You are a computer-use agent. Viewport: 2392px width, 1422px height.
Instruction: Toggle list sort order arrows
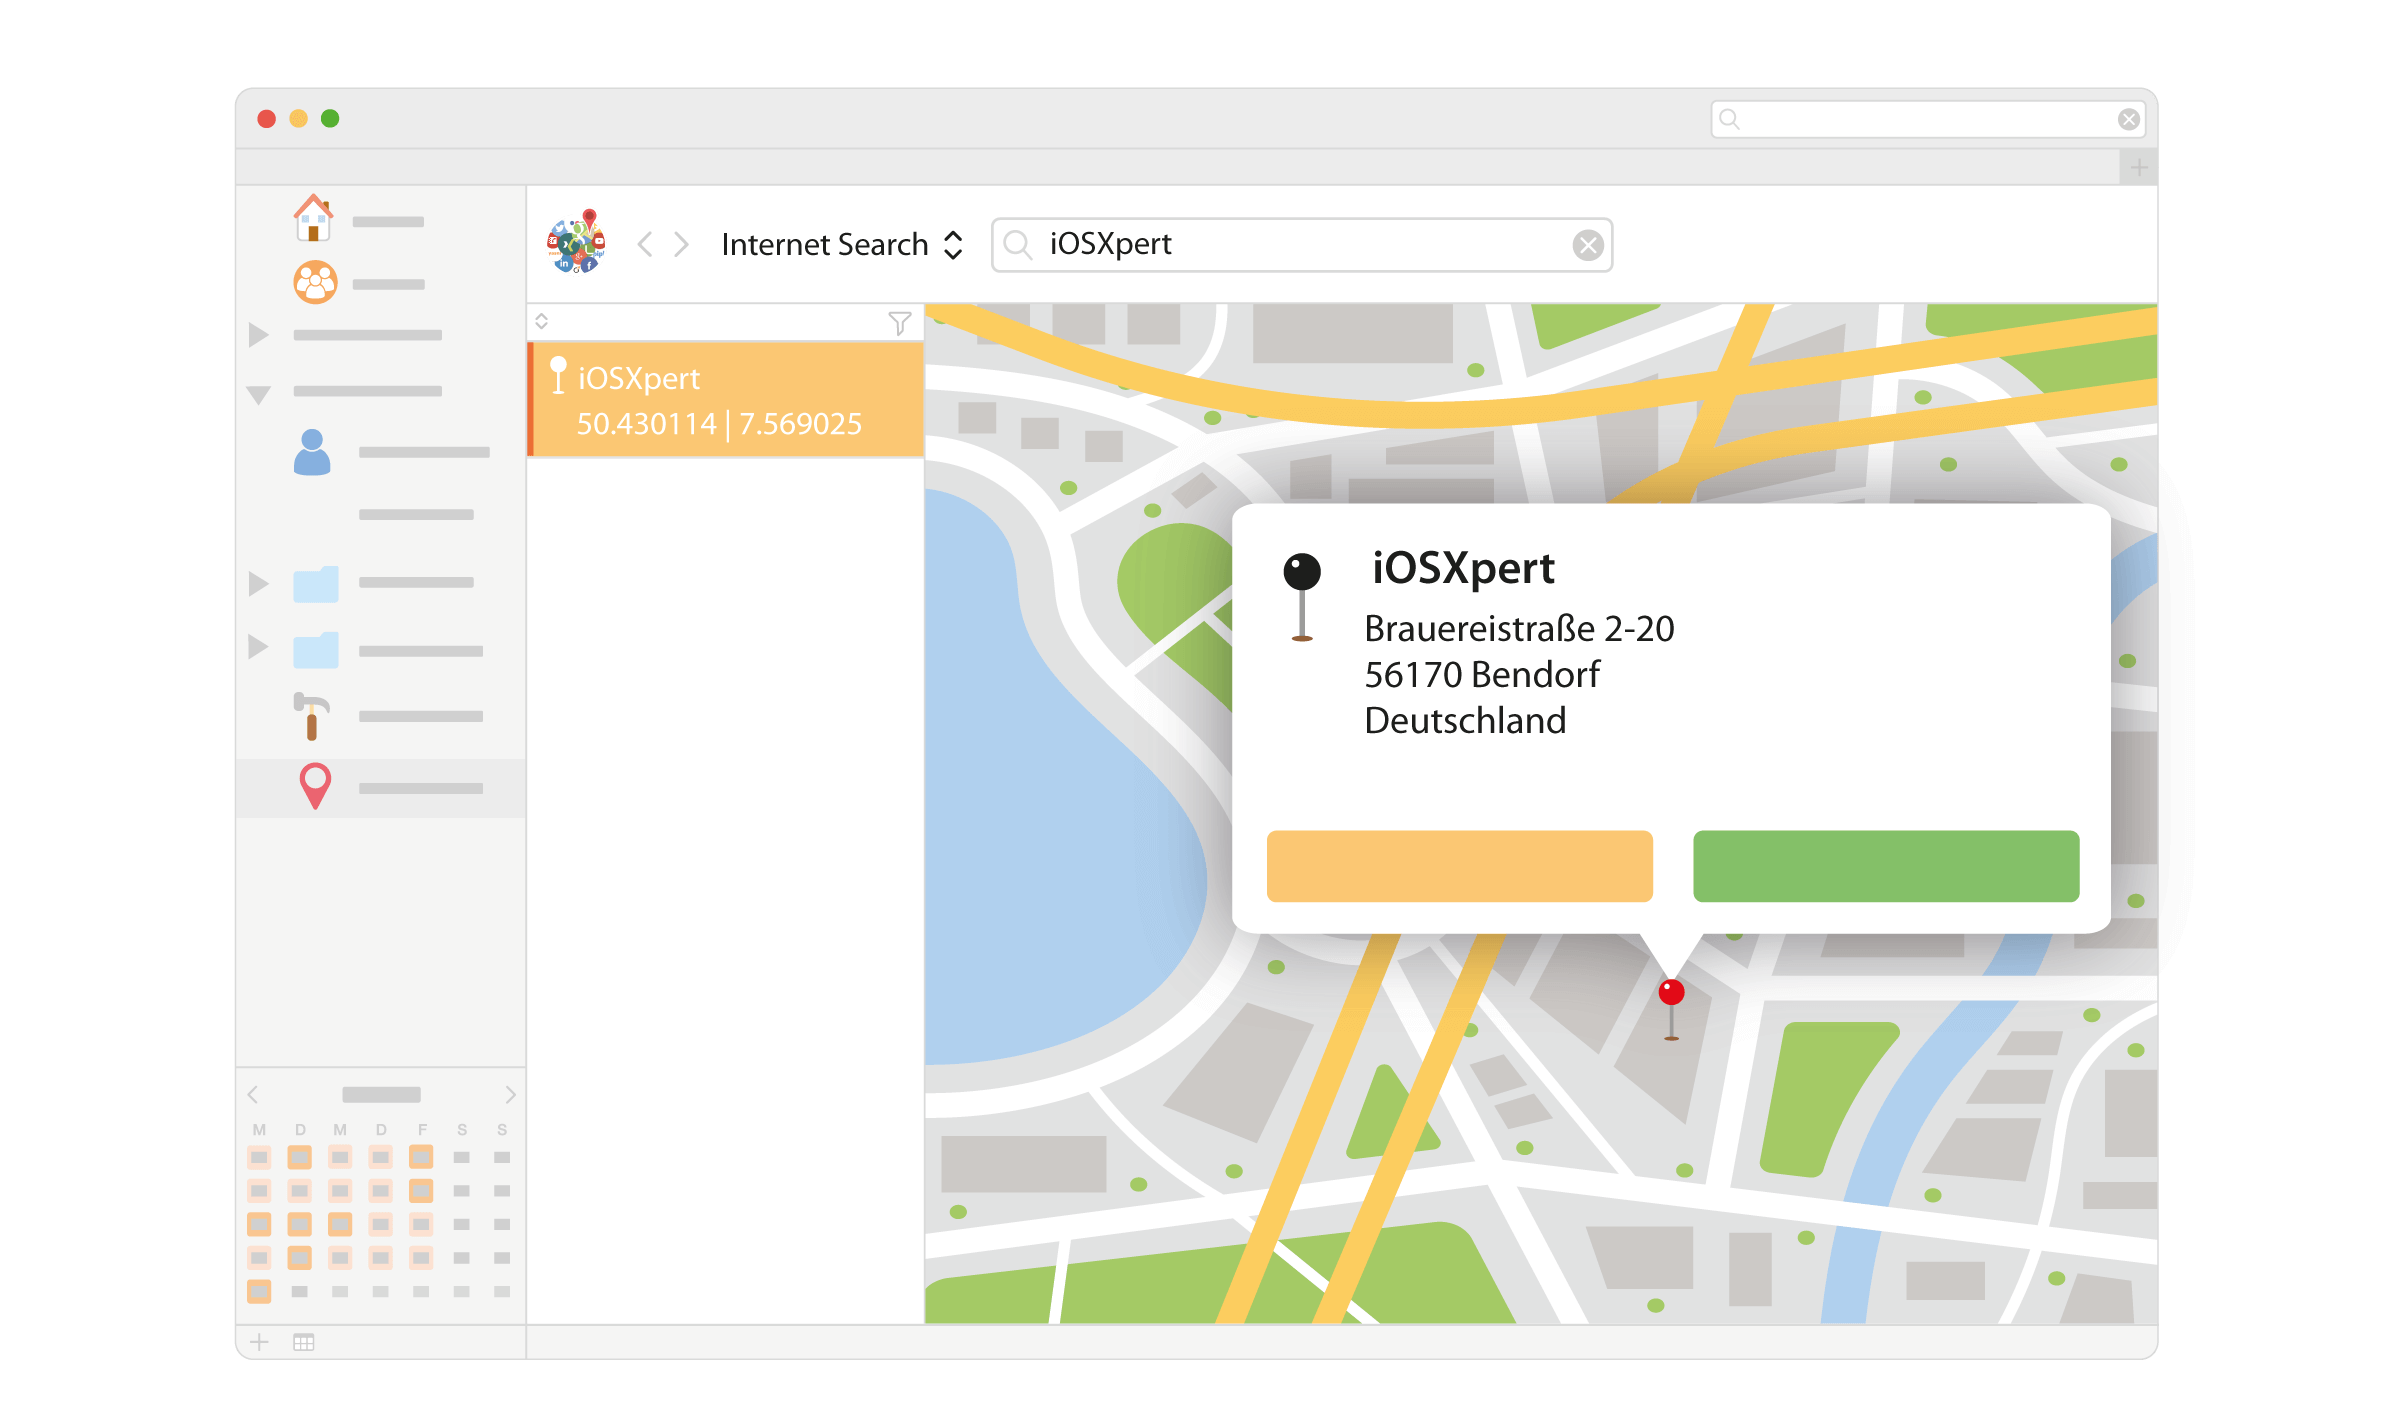tap(541, 321)
